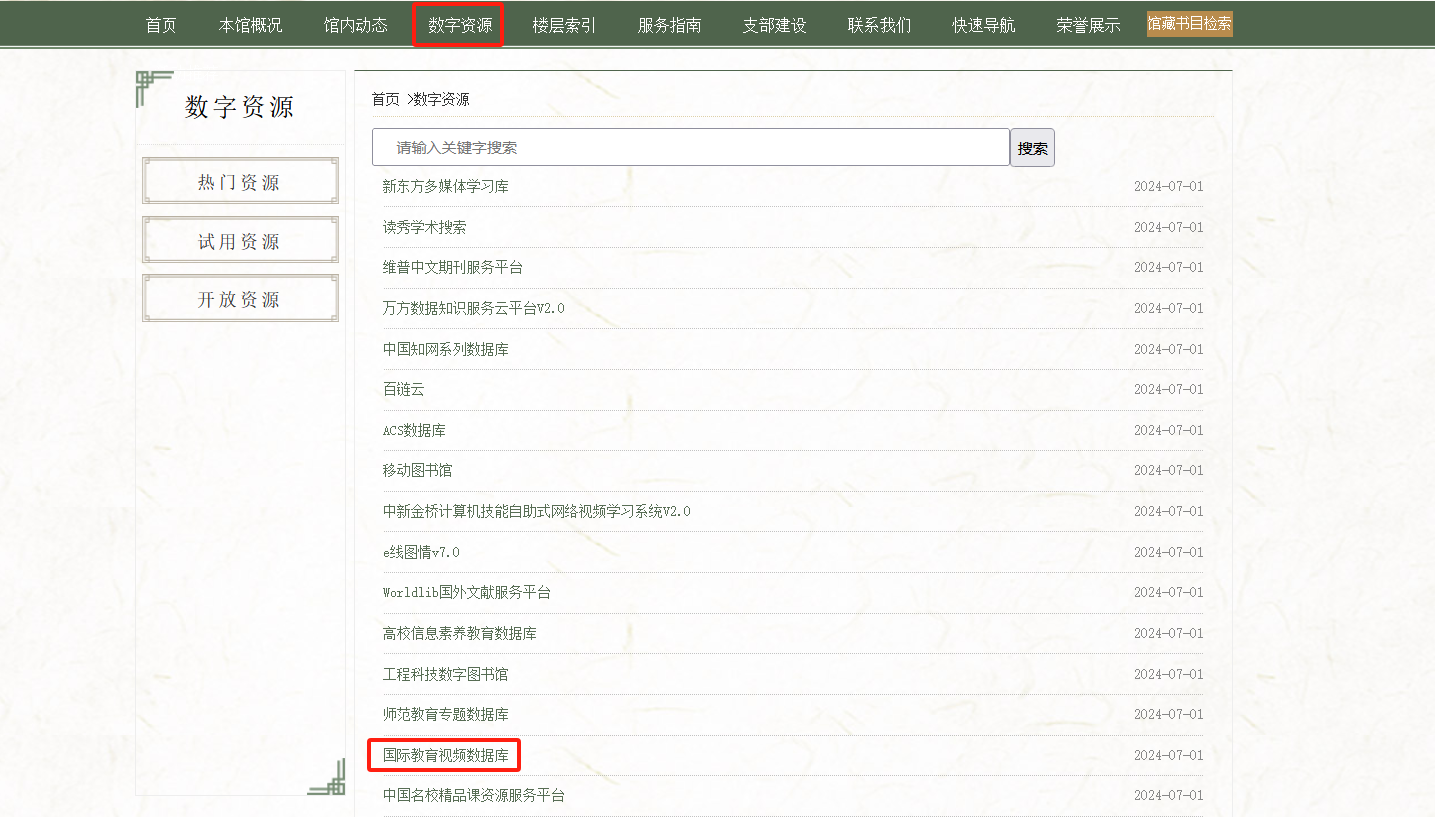Image resolution: width=1435 pixels, height=817 pixels.
Task: Go to 馆内动态 in top navigation
Action: 356,25
